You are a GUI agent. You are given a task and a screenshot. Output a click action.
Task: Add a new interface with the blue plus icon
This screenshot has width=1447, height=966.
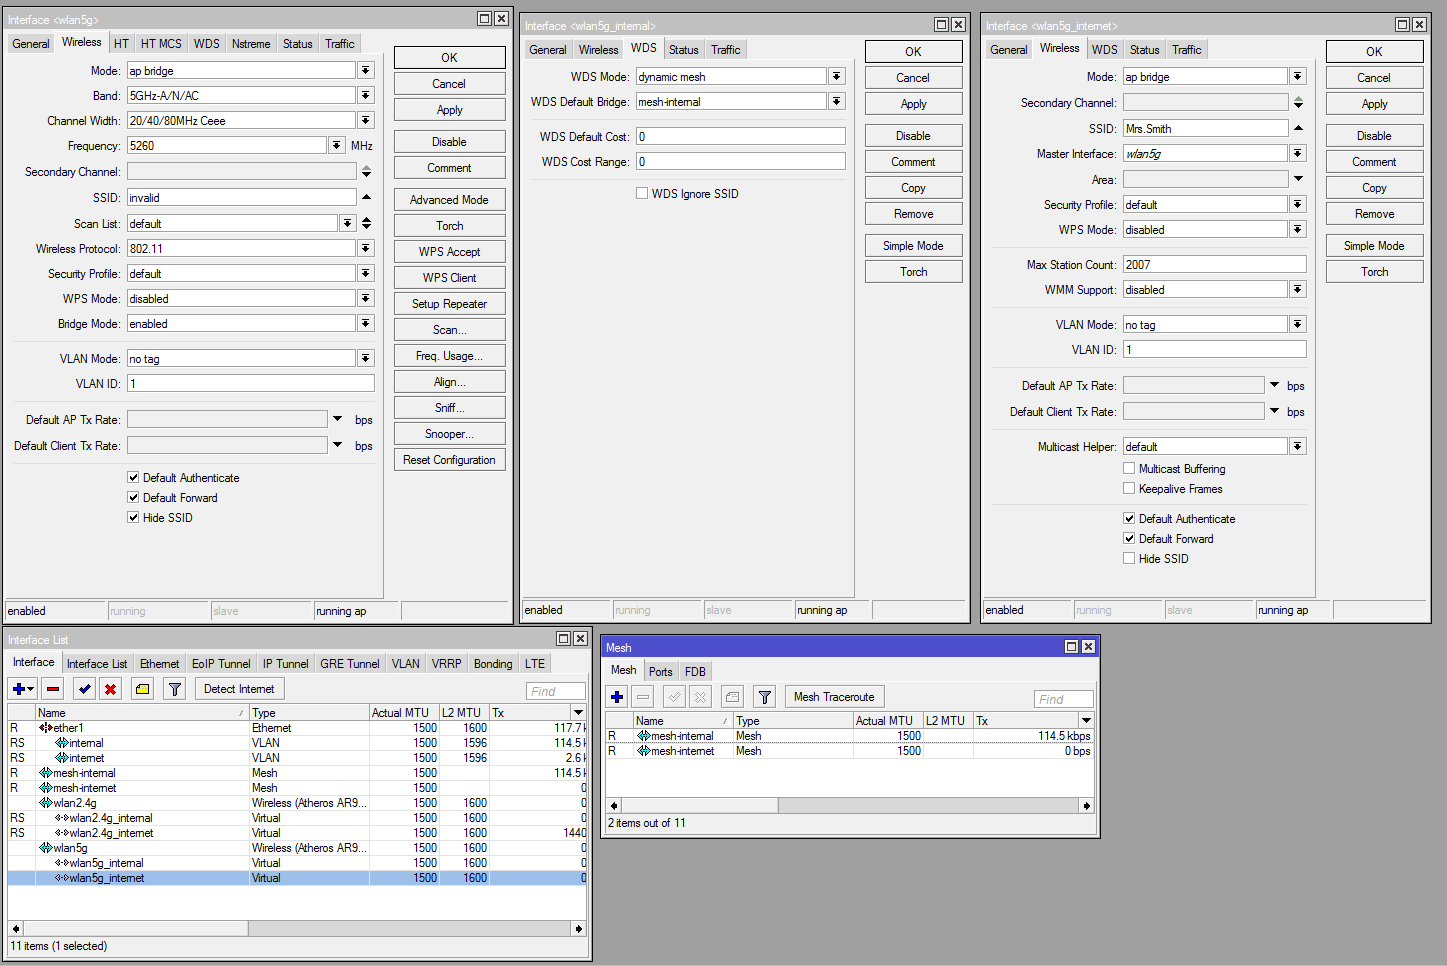pos(18,688)
